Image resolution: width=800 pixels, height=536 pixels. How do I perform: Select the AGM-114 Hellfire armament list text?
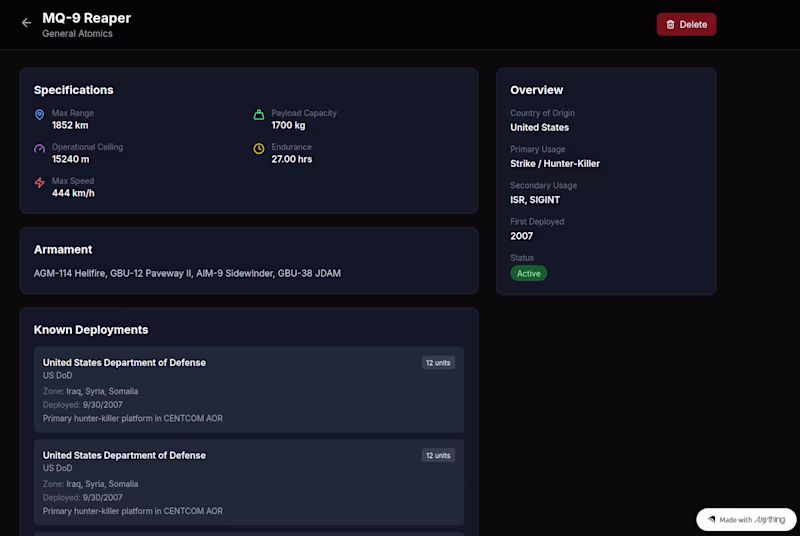[187, 273]
